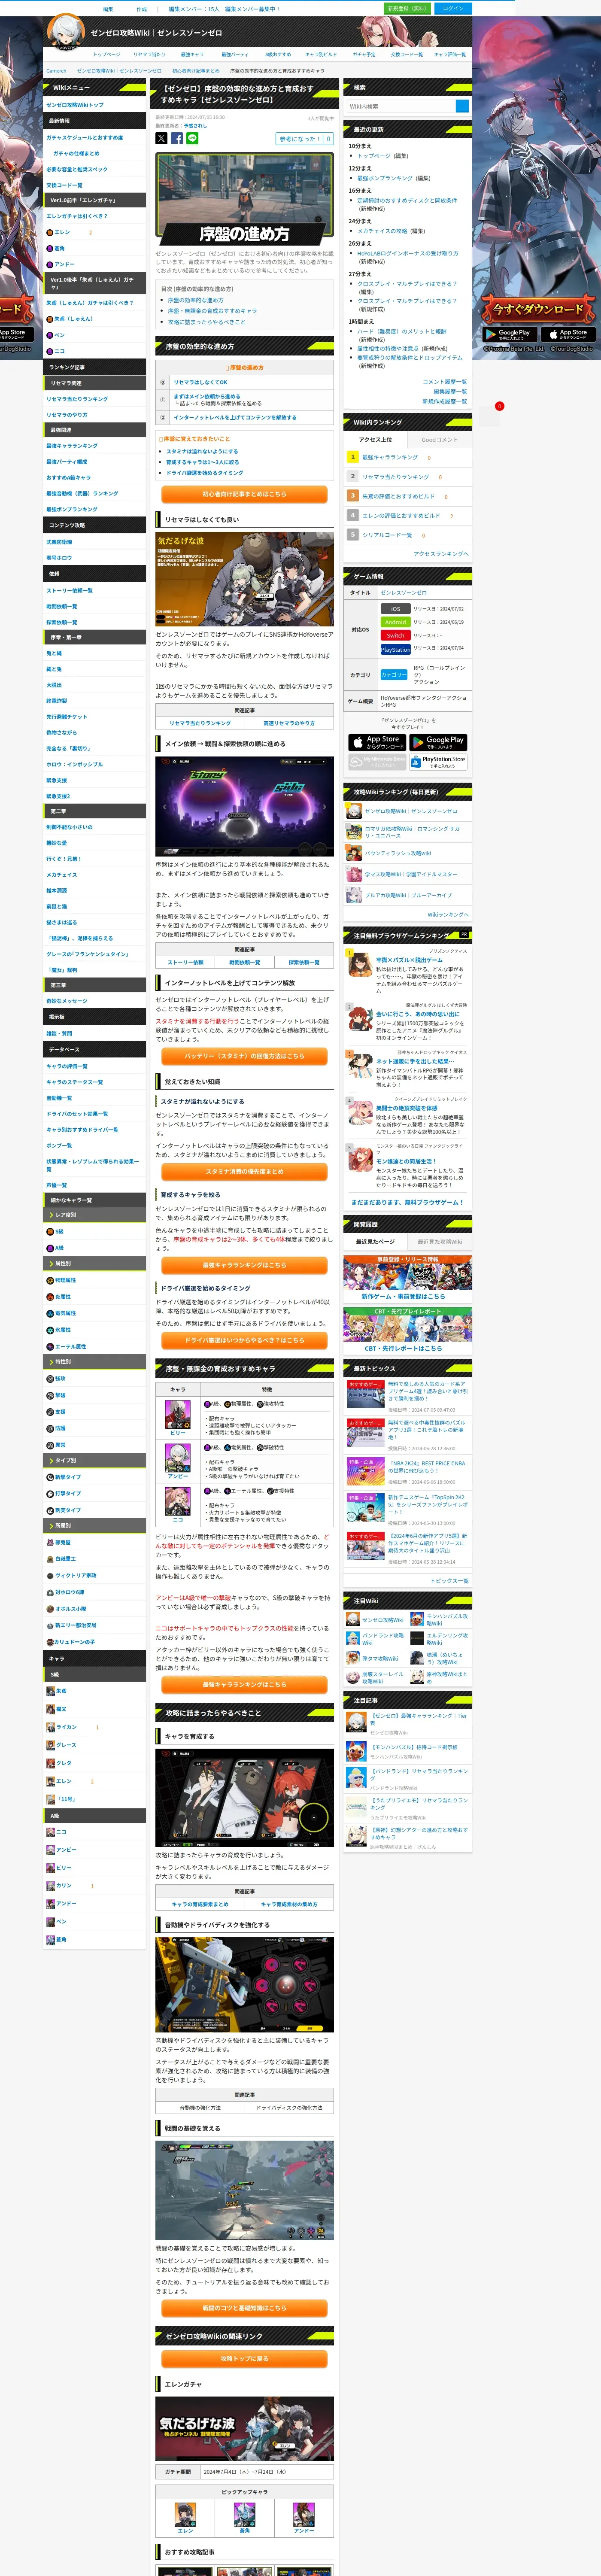Open 氷属性 attribute in left menu
The width and height of the screenshot is (601, 2576).
pos(58,1330)
